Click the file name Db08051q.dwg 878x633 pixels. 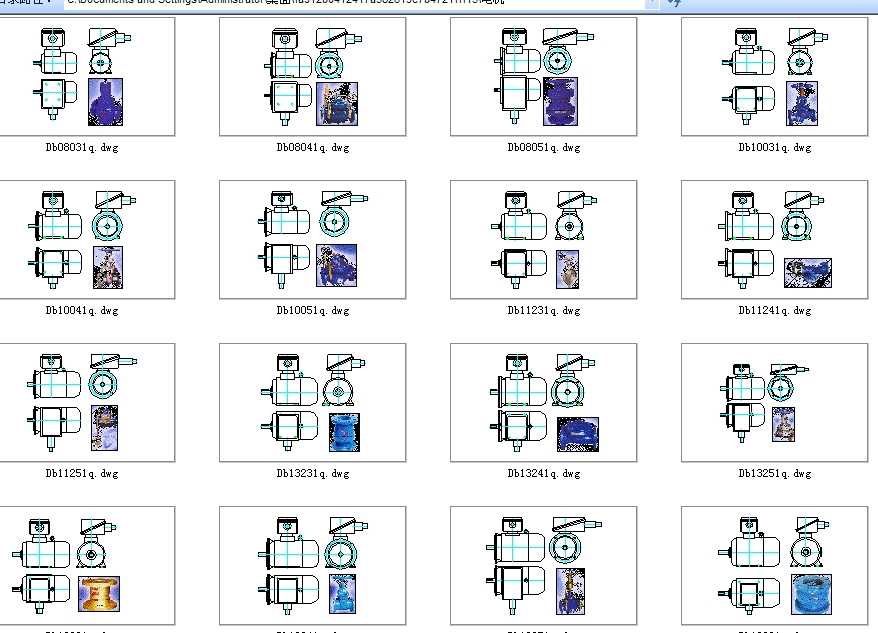[x=544, y=147]
